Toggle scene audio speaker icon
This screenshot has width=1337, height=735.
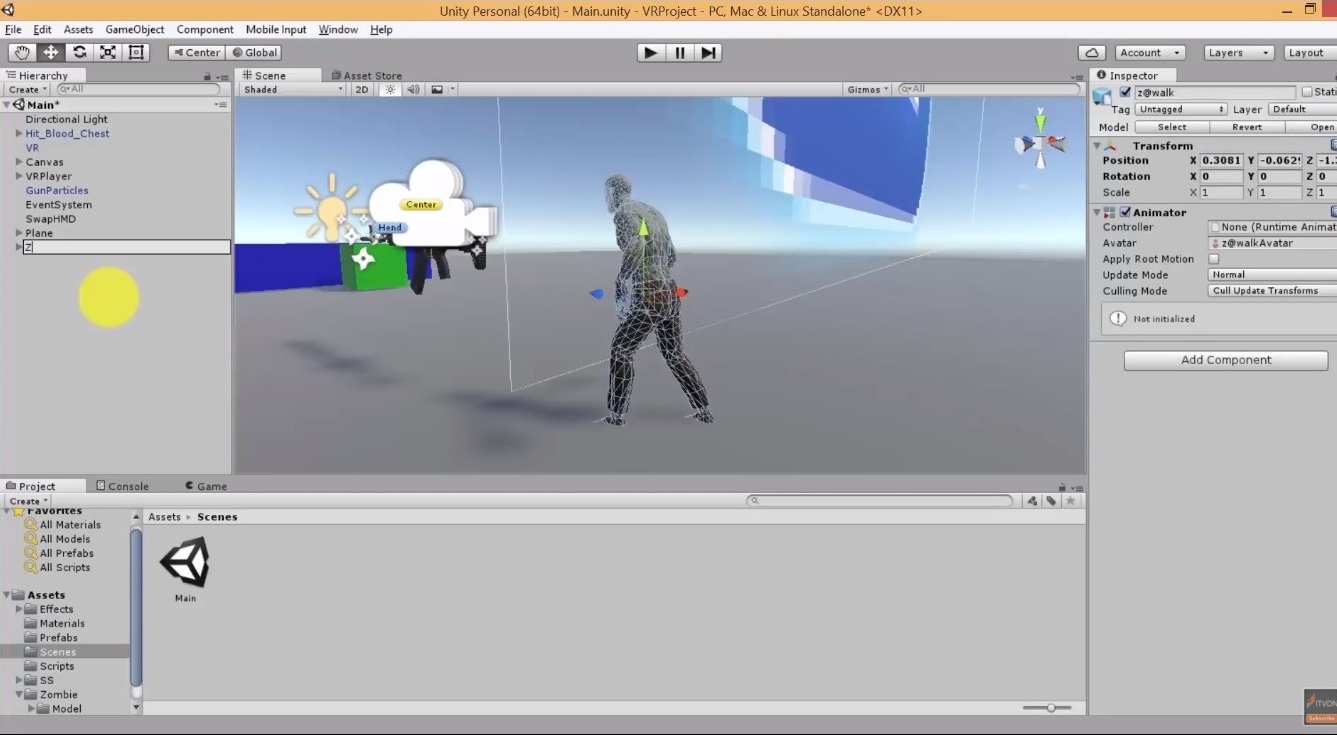[x=413, y=89]
